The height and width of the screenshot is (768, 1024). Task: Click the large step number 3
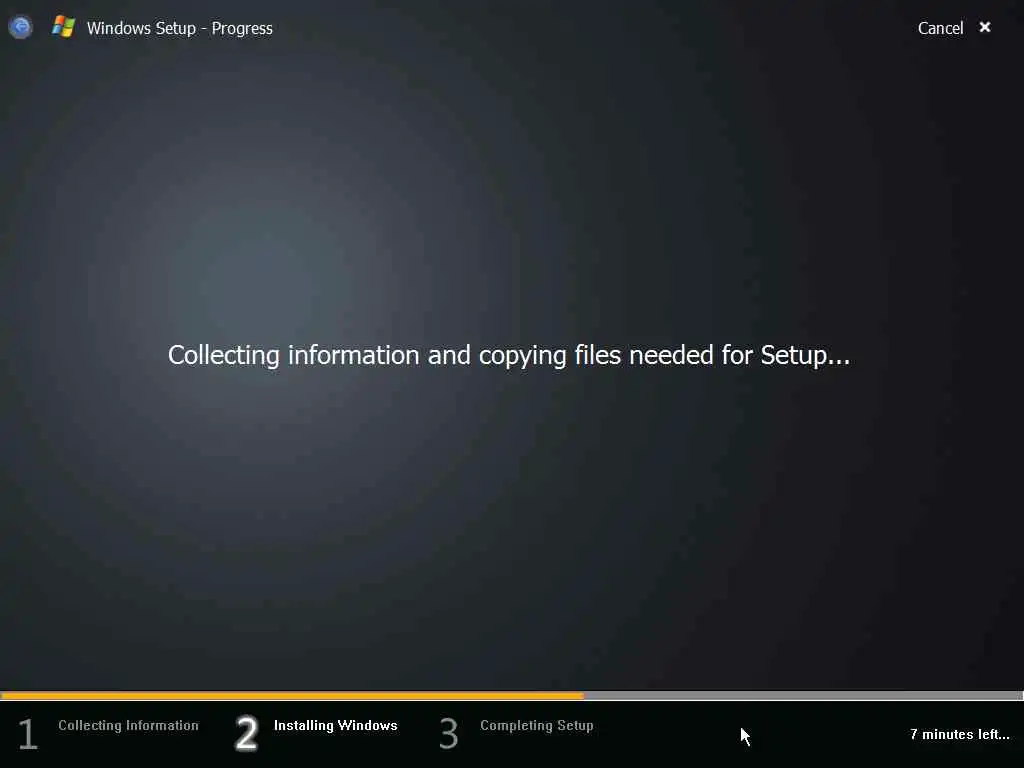click(x=449, y=733)
